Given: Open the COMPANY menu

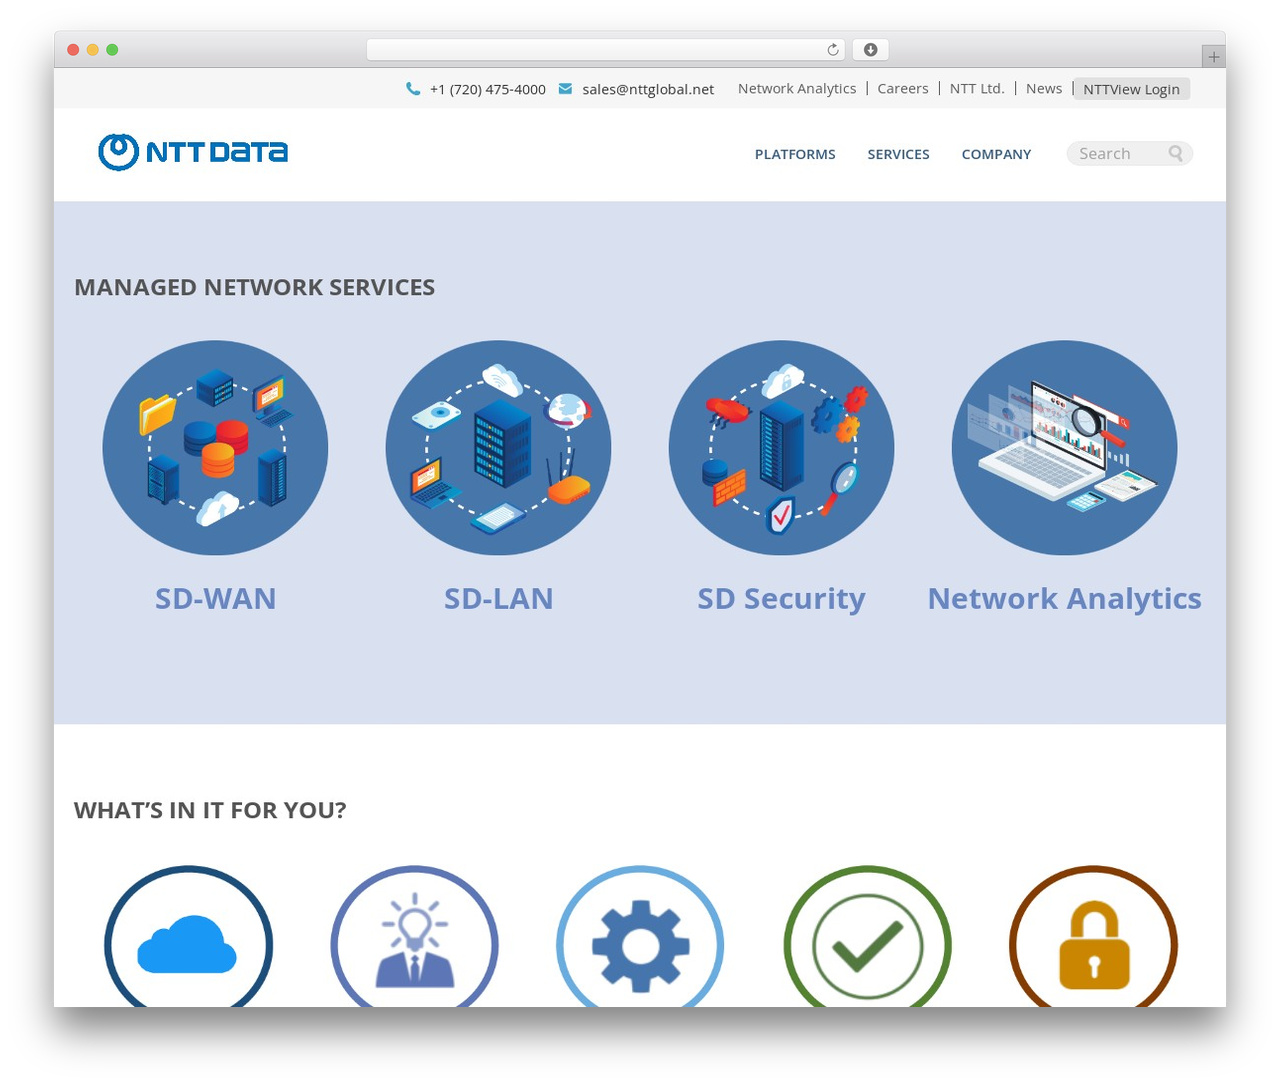Looking at the screenshot, I should pyautogui.click(x=996, y=154).
